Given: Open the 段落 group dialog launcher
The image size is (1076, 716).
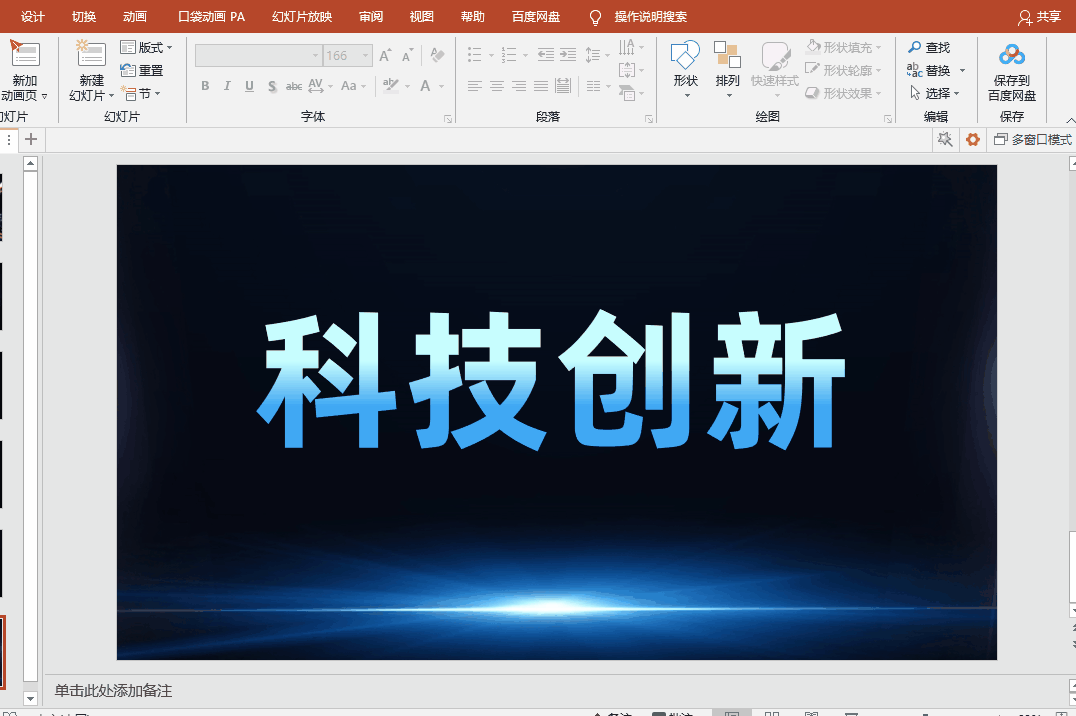Looking at the screenshot, I should [x=648, y=119].
